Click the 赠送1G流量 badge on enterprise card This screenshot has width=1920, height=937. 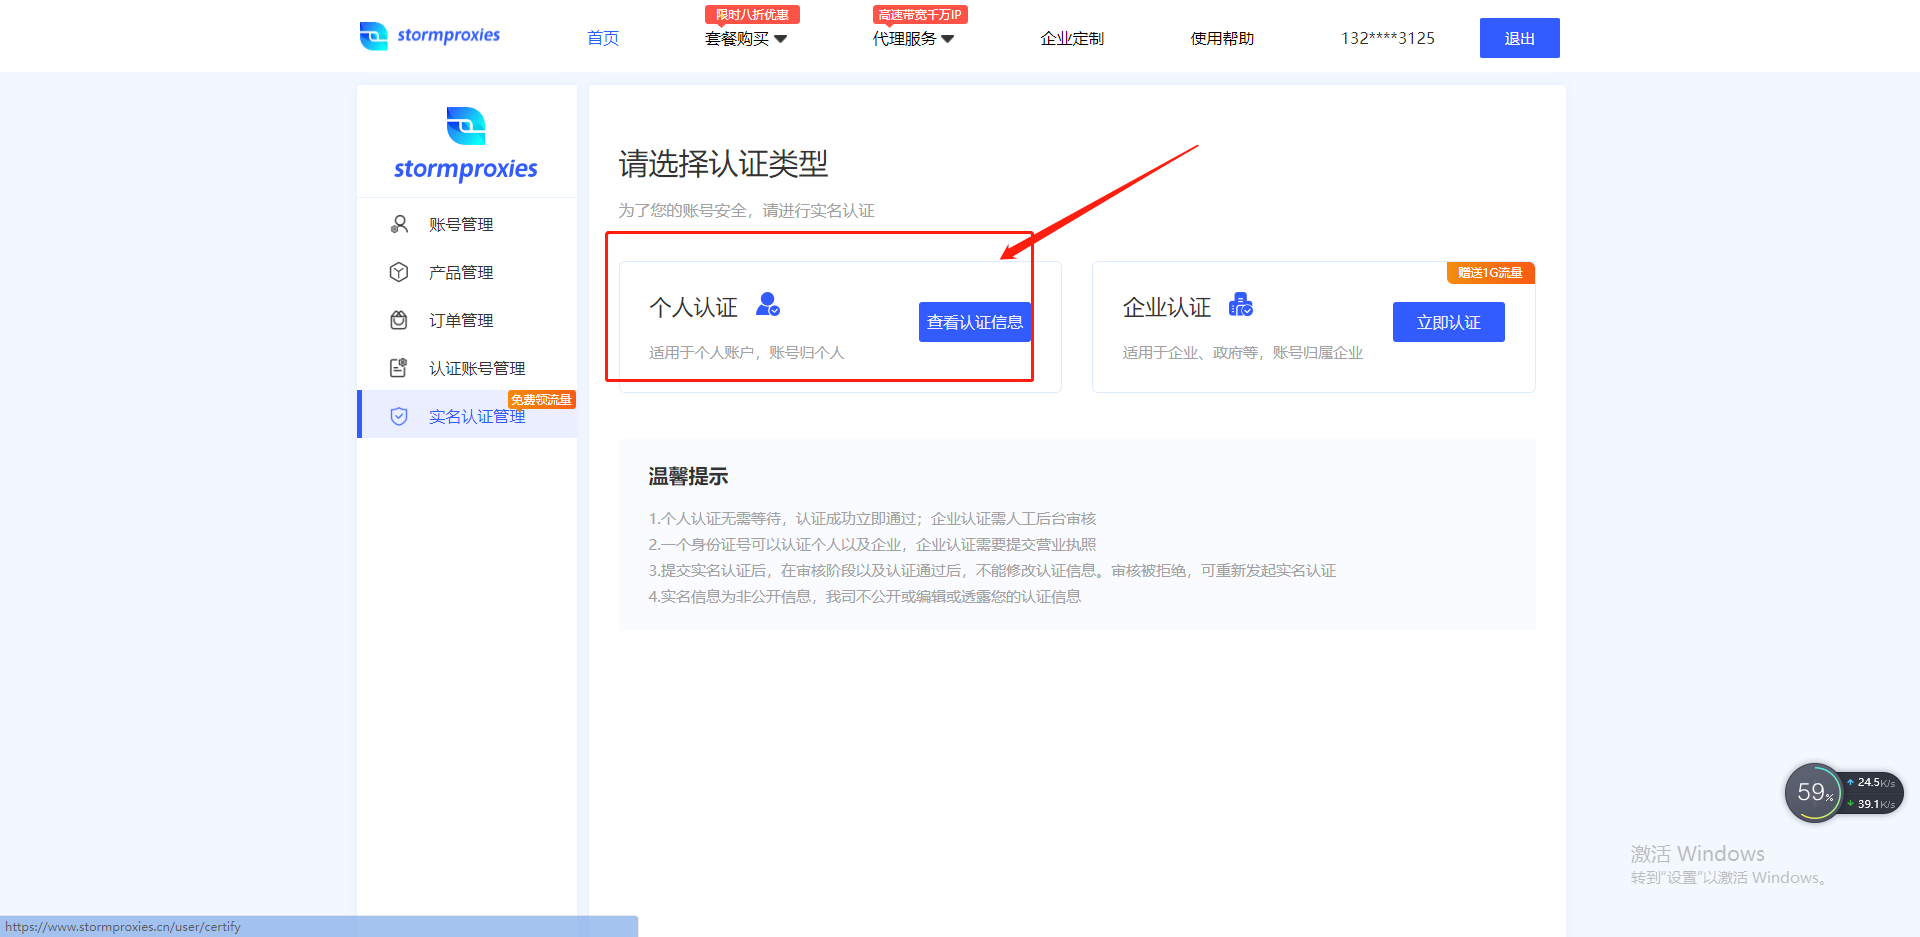[1490, 272]
